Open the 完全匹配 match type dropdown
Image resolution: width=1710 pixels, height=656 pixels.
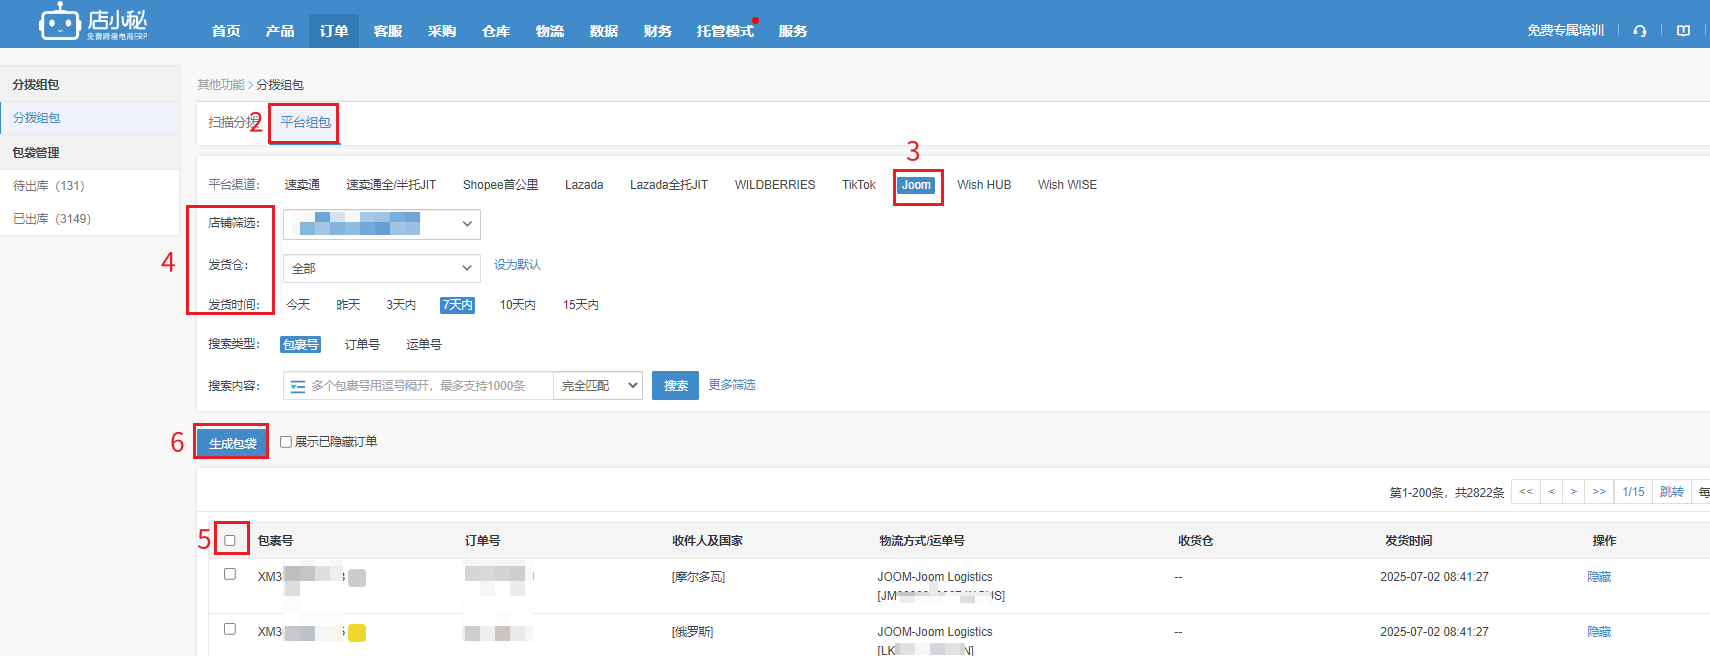pos(598,386)
